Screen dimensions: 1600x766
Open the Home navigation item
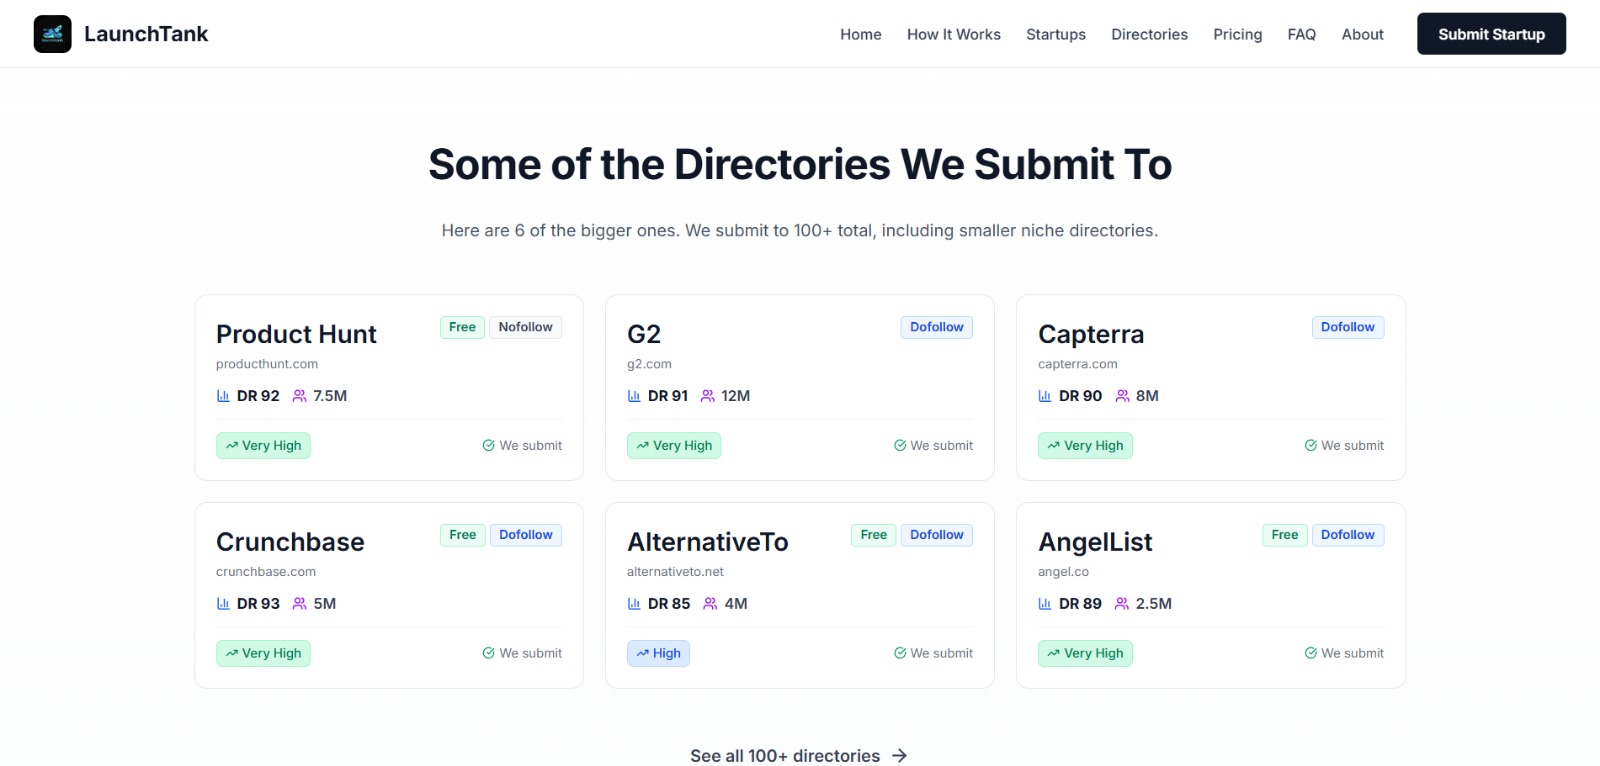[x=860, y=34]
